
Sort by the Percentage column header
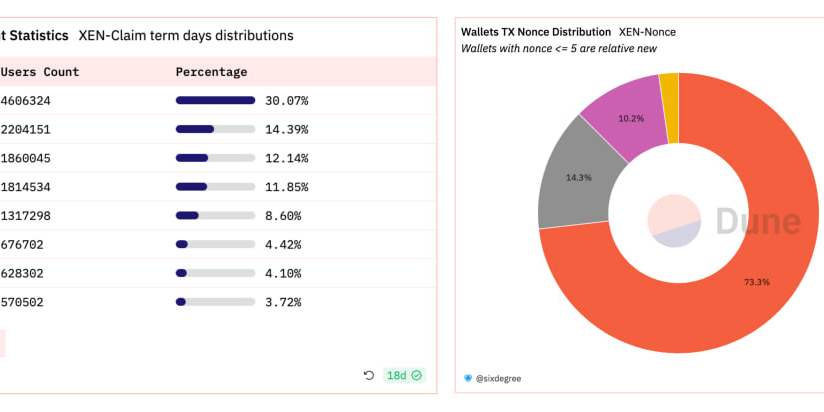point(211,72)
